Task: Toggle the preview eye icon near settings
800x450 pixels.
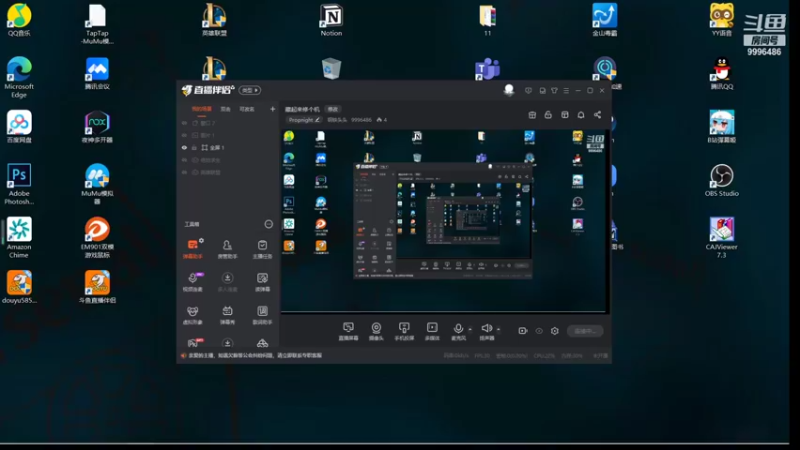Action: click(539, 331)
